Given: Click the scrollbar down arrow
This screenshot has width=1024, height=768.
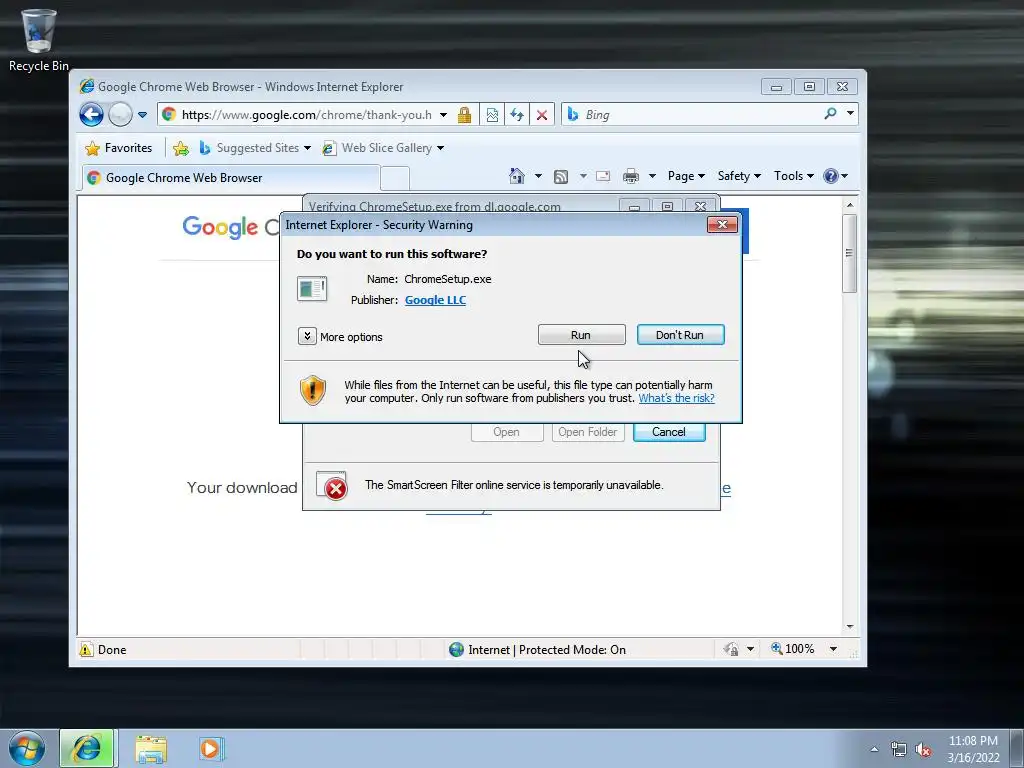Looking at the screenshot, I should coord(850,626).
